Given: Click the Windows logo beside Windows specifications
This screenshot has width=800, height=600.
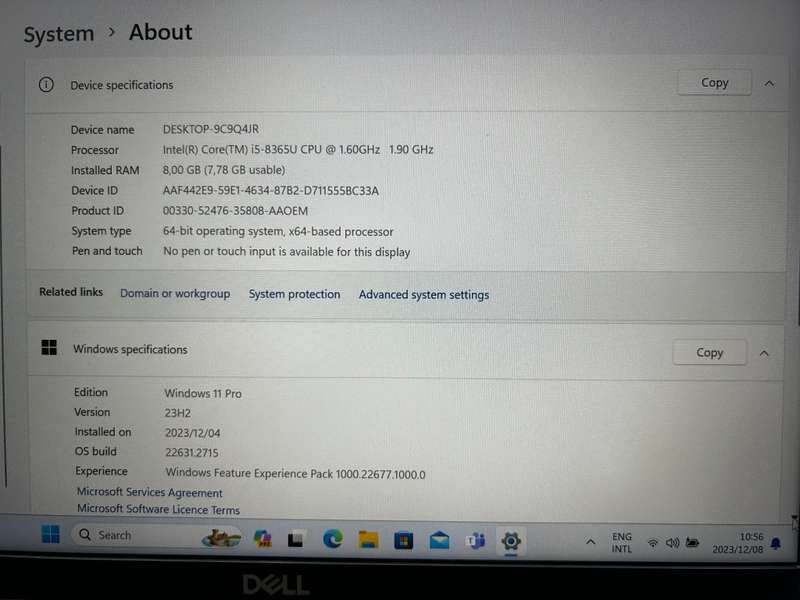Looking at the screenshot, I should click(x=49, y=347).
